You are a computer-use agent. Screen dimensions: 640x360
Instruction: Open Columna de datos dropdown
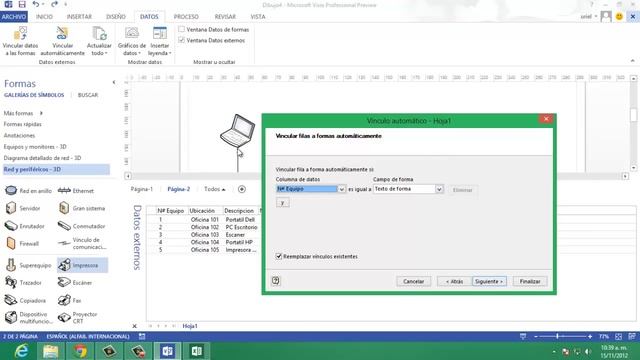pos(342,189)
